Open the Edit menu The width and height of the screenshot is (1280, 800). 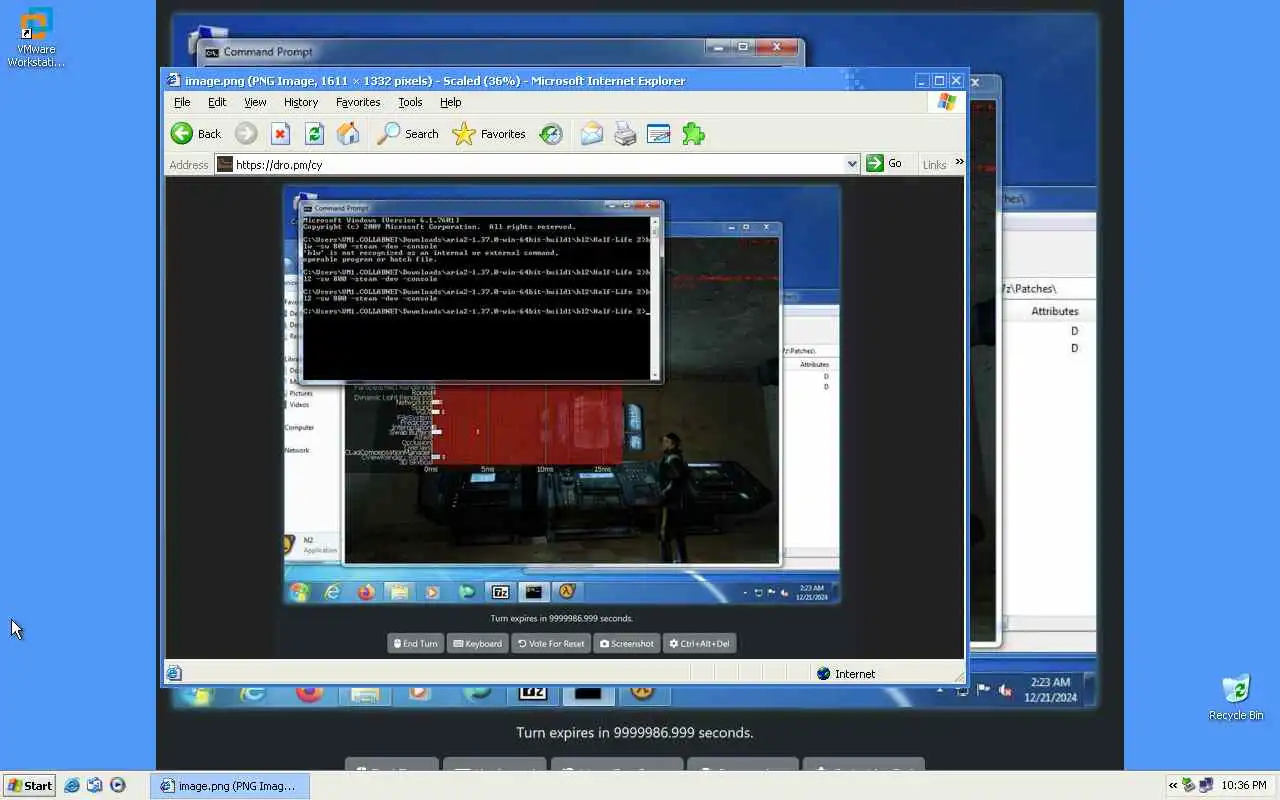(217, 102)
